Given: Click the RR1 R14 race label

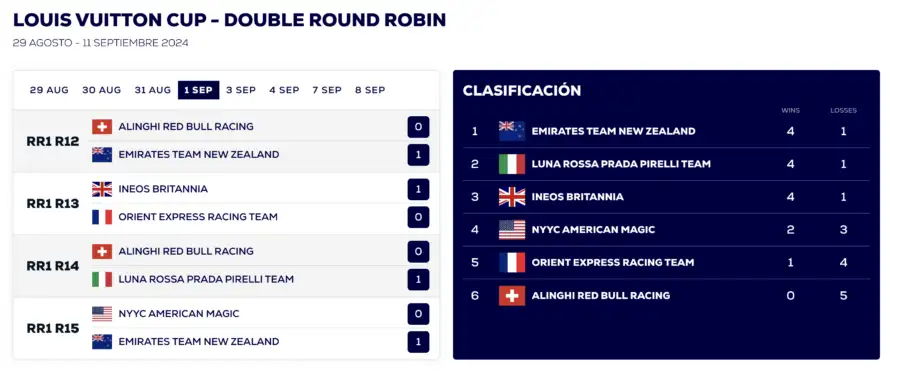Looking at the screenshot, I should 53,266.
